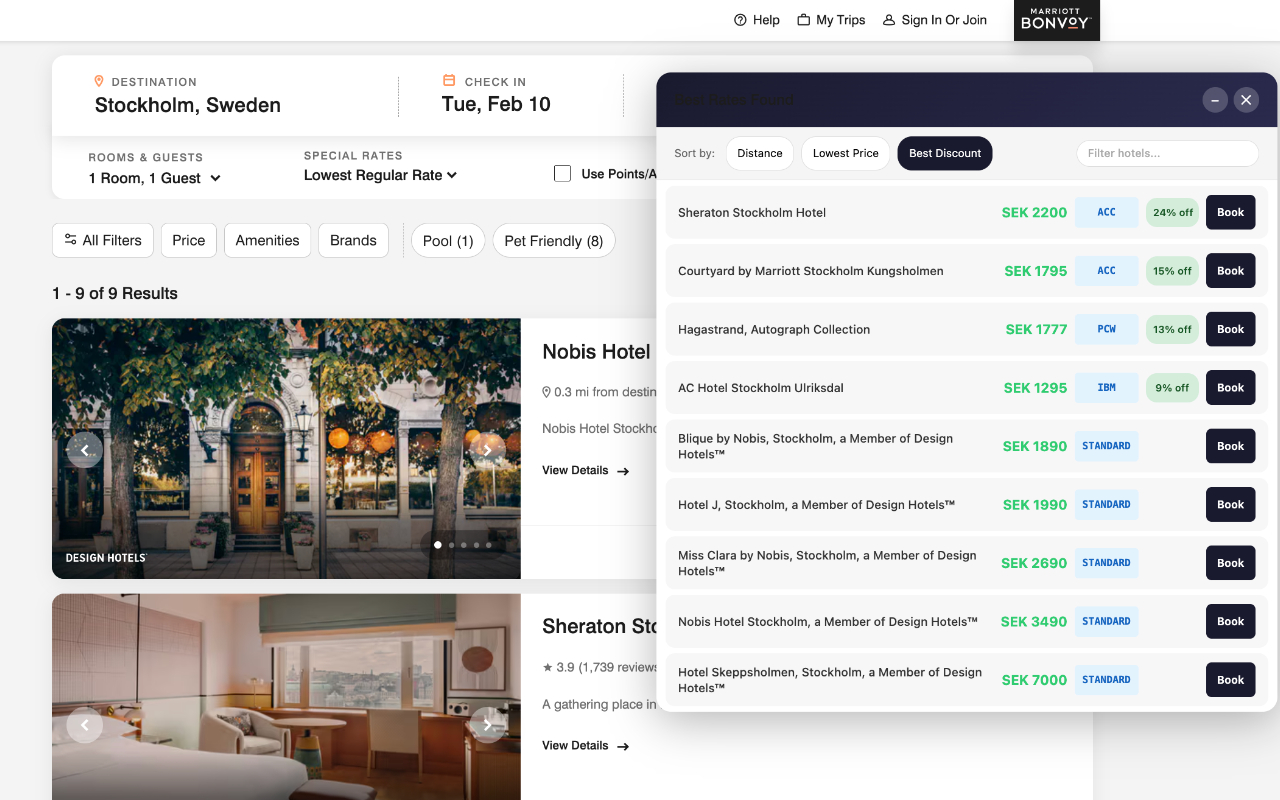Enable the Use Points checkbox
The height and width of the screenshot is (800, 1280).
tap(562, 173)
